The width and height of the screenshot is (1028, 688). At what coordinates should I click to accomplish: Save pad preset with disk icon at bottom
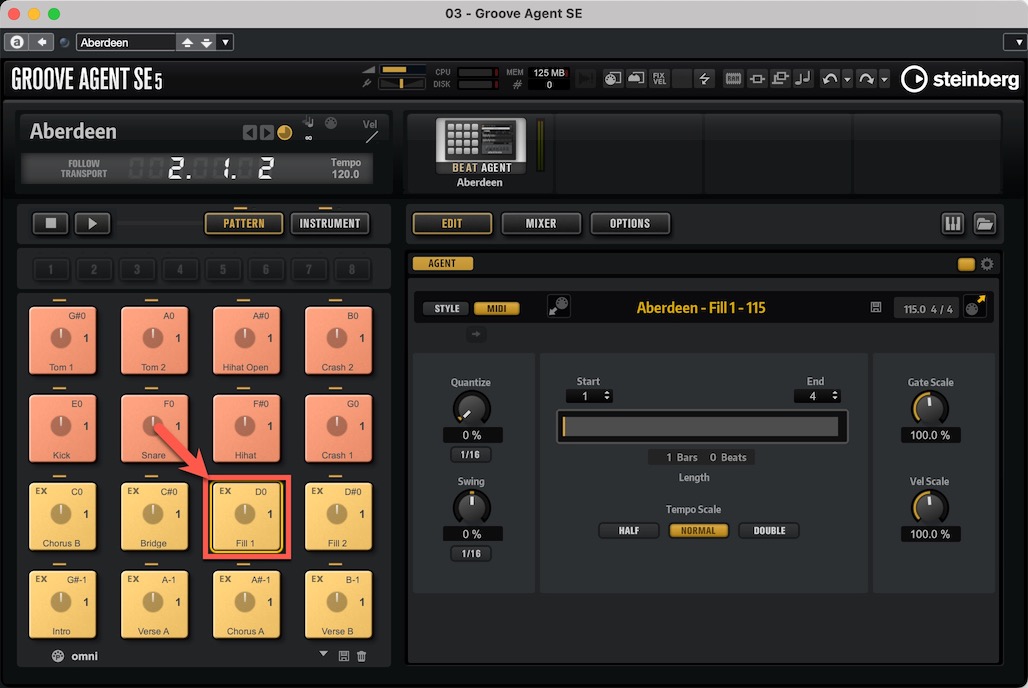[x=344, y=656]
